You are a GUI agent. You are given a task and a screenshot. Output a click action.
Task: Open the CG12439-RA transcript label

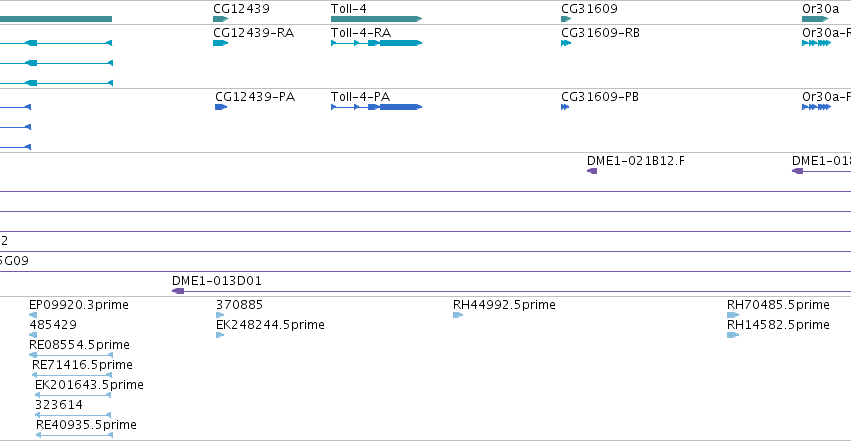click(253, 33)
